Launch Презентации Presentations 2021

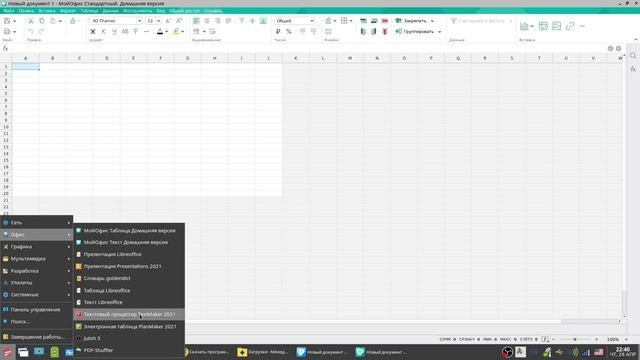[129, 267]
